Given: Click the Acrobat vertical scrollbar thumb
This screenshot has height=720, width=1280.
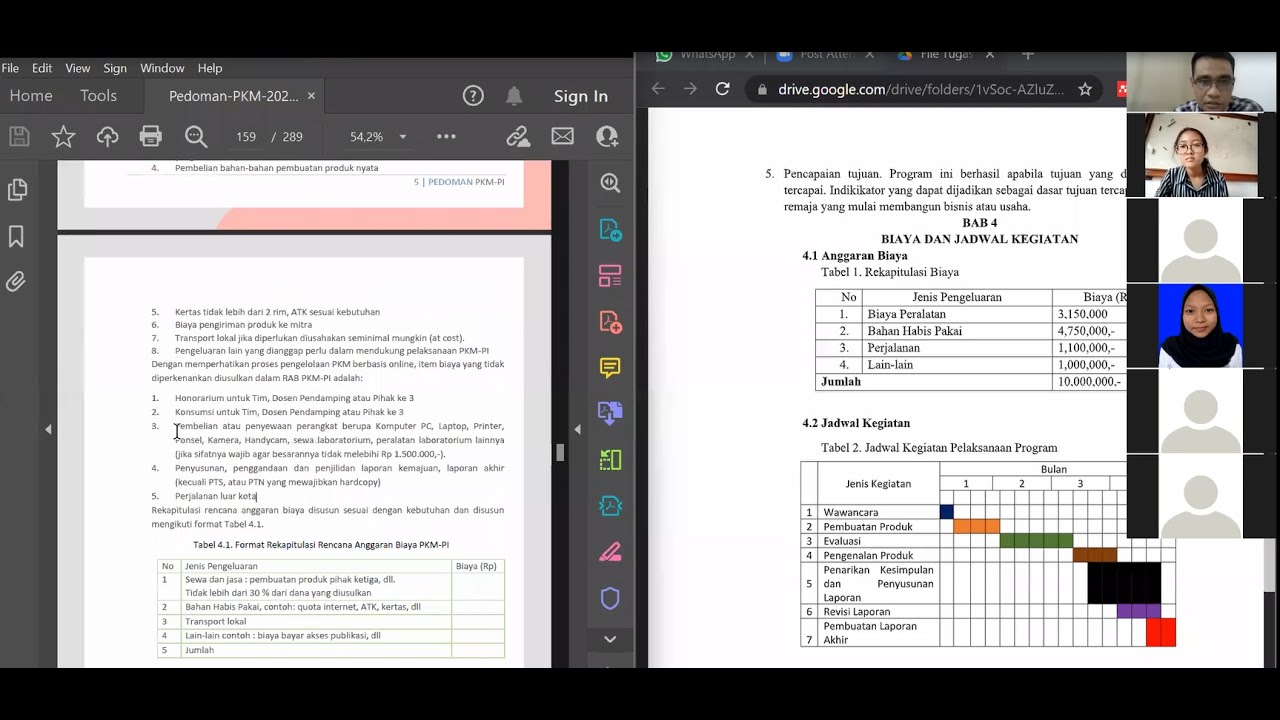Looking at the screenshot, I should point(560,452).
